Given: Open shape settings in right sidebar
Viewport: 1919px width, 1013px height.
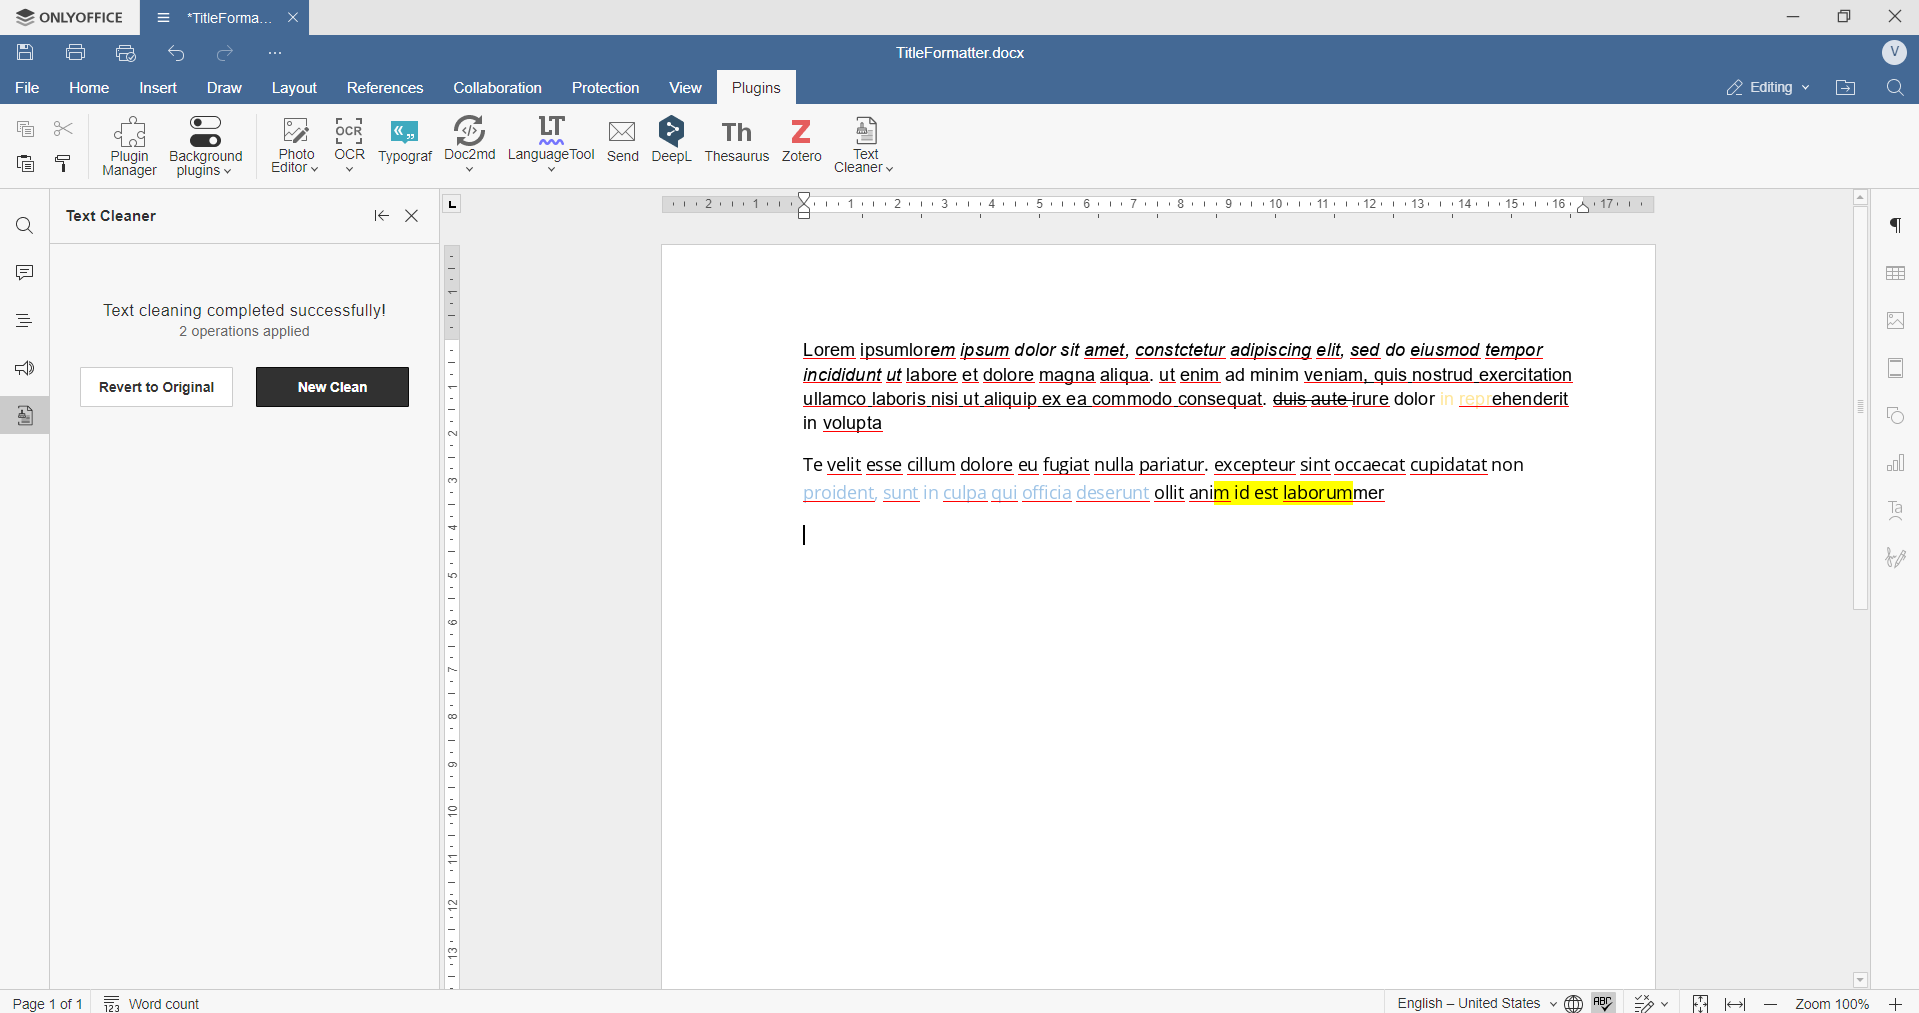Looking at the screenshot, I should (1896, 416).
